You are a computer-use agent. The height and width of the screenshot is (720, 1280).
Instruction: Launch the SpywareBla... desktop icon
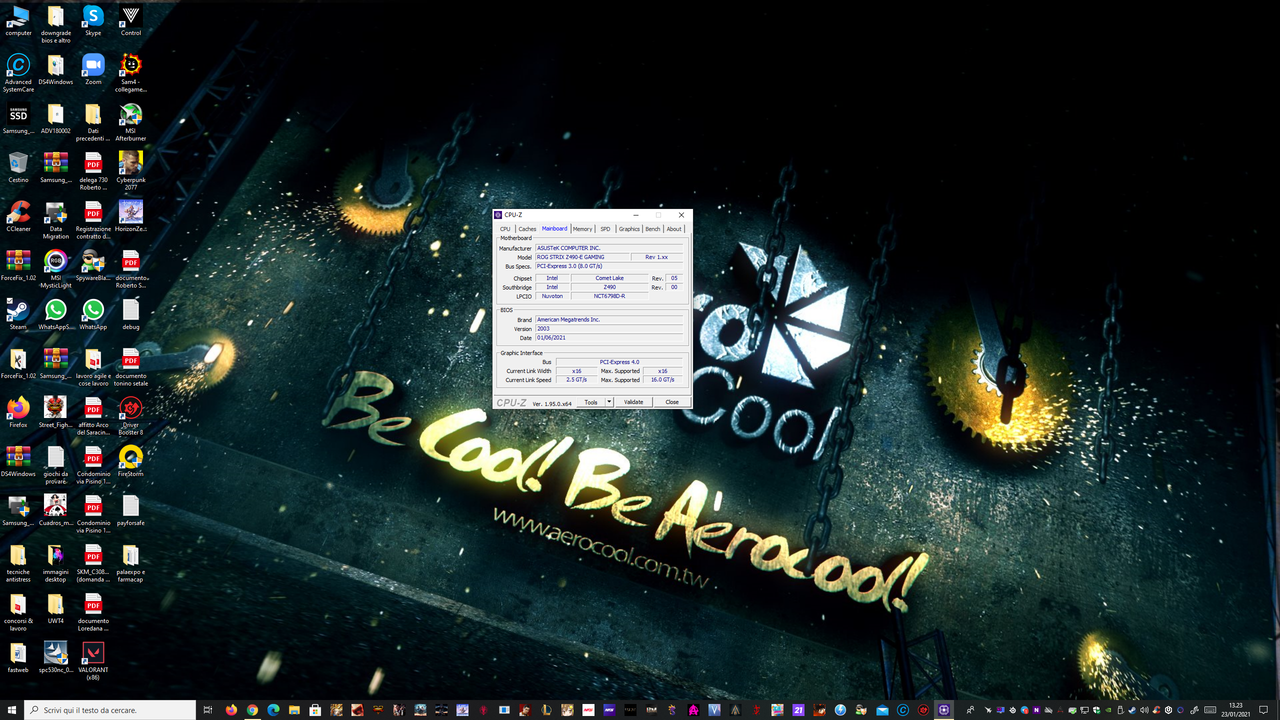coord(93,266)
